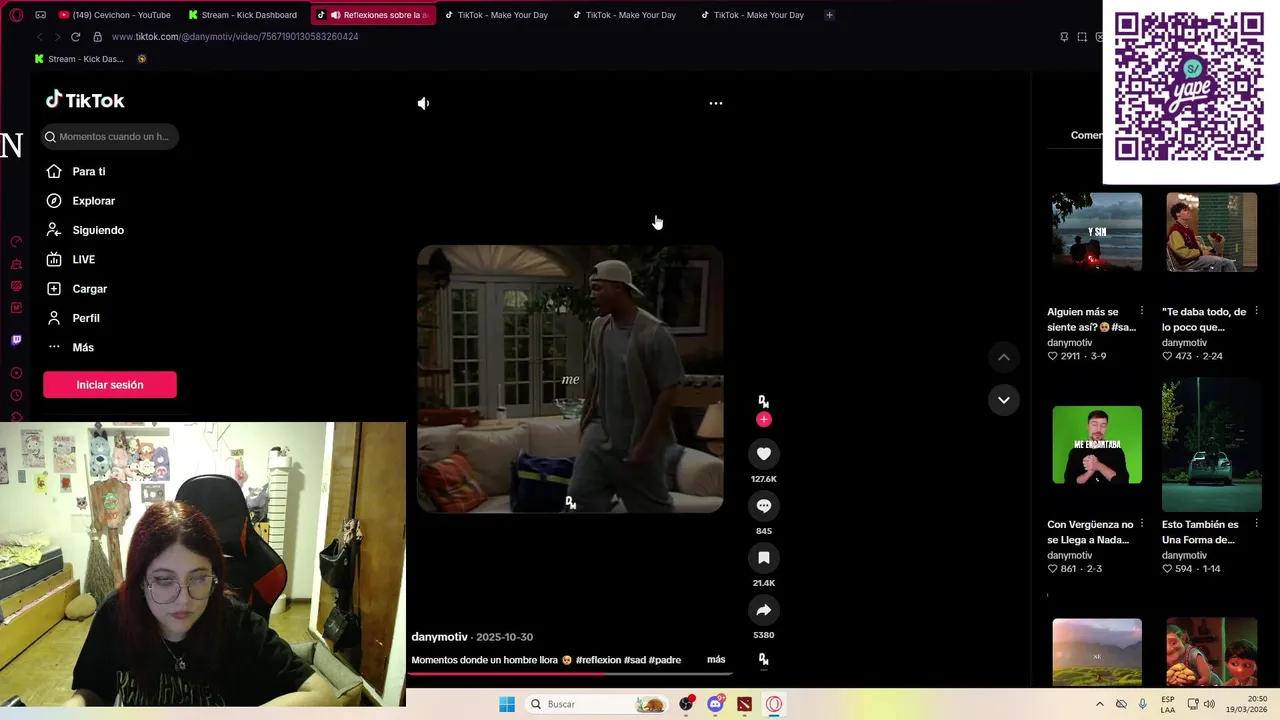1280x720 pixels.
Task: Open the 'Te daba todo, de lo poco que' thumbnail
Action: coord(1211,232)
